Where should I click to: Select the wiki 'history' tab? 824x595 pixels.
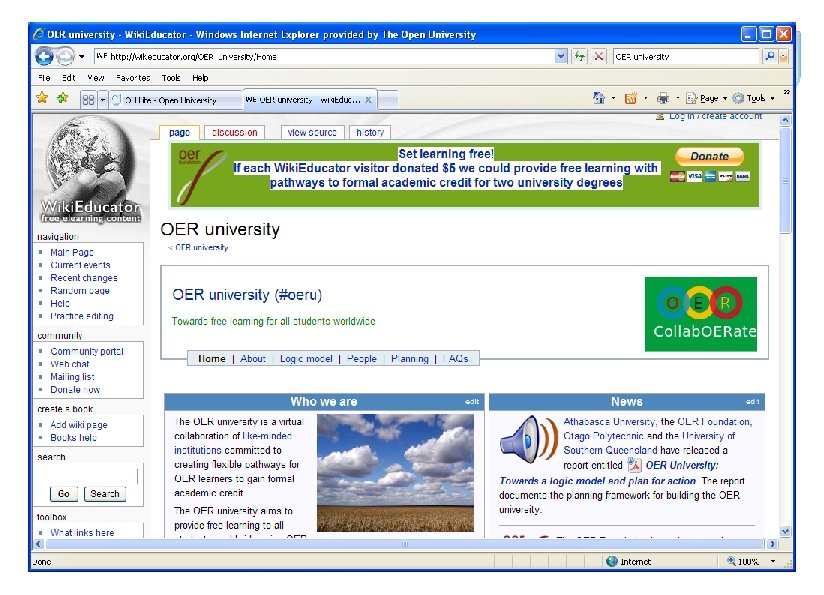370,132
